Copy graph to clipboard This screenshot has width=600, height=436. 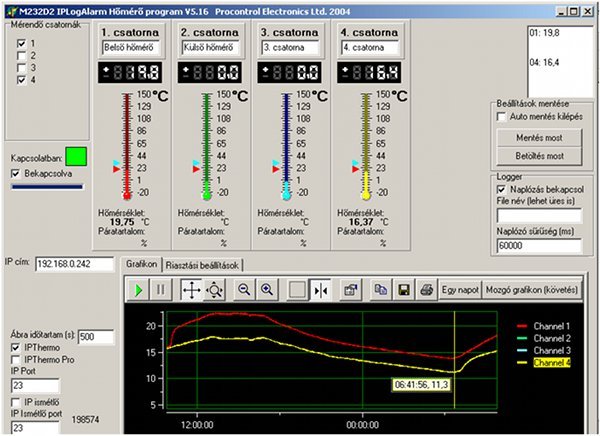click(x=381, y=290)
